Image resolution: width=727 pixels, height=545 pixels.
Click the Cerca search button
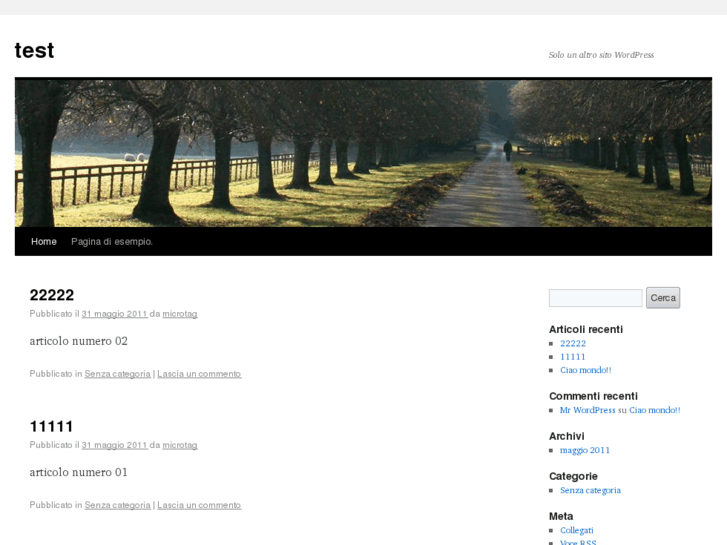click(663, 298)
